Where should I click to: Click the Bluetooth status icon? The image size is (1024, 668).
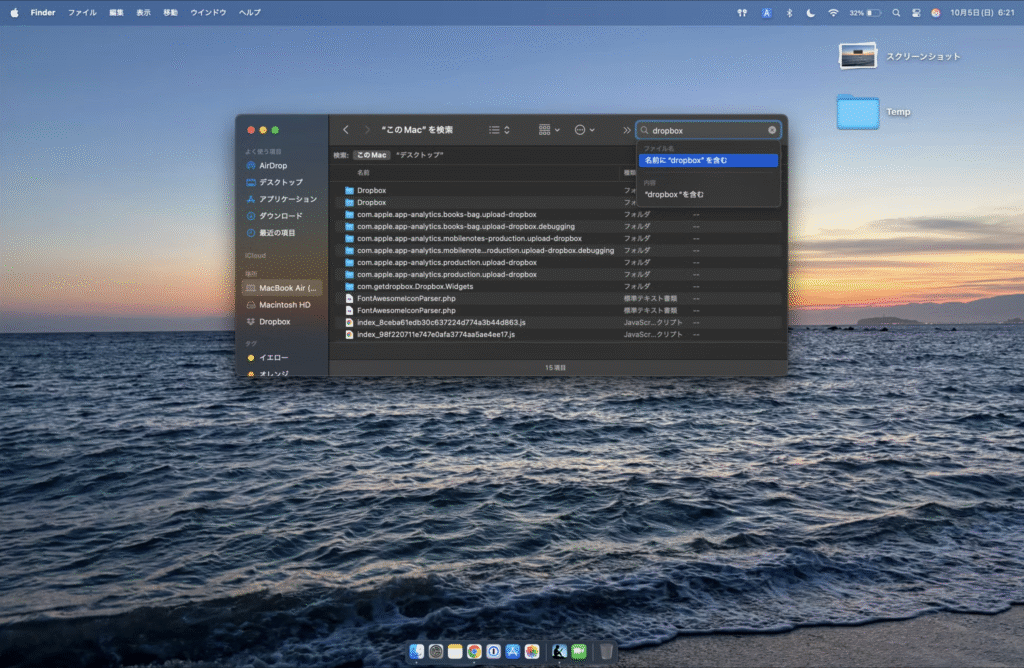(x=789, y=13)
